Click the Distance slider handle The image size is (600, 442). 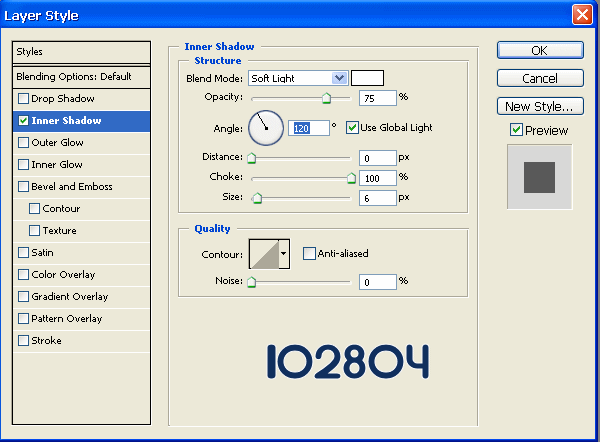tap(251, 158)
